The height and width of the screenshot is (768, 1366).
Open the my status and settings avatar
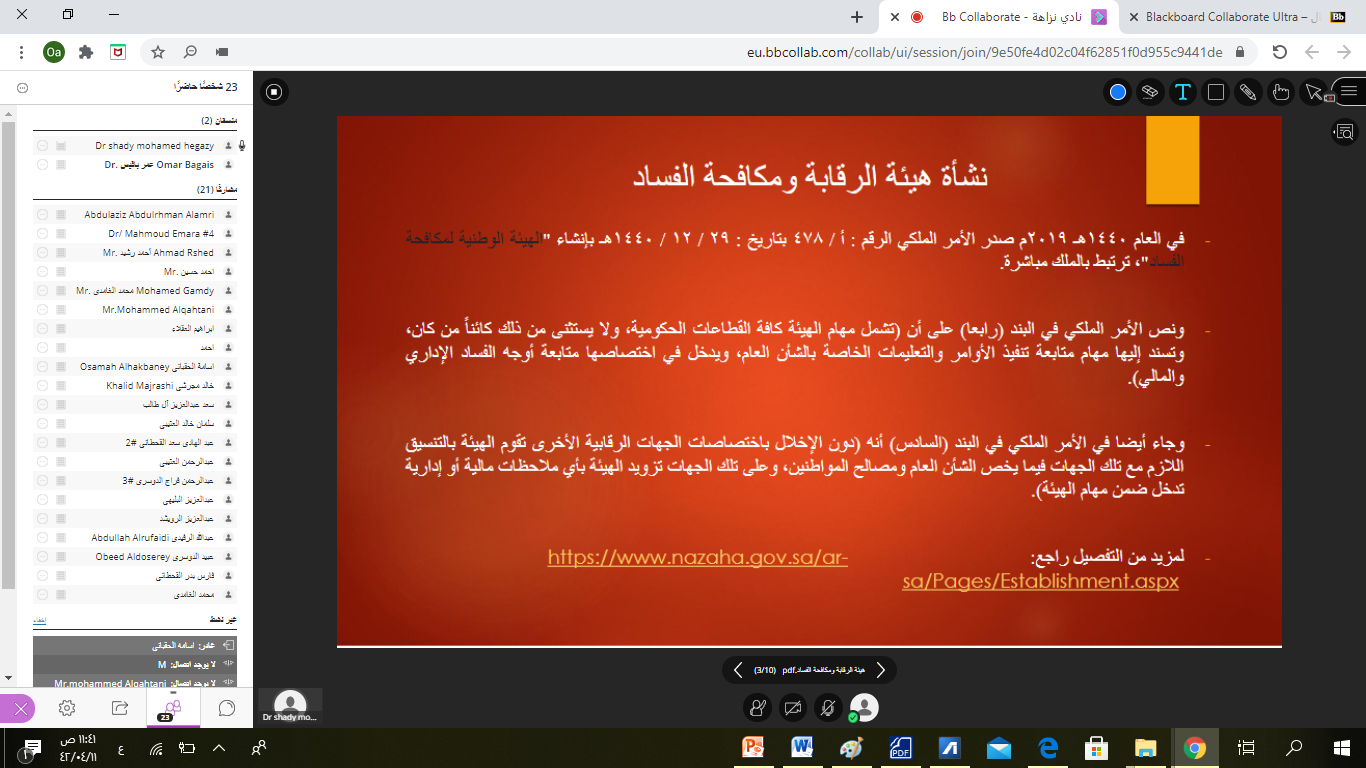(x=863, y=708)
